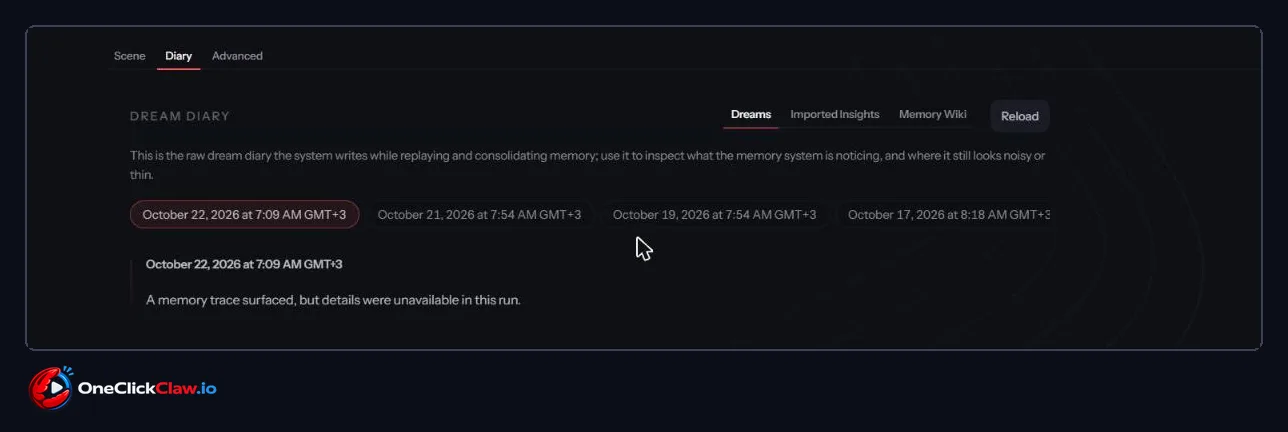Click the memory trace surfaced entry text
Image resolution: width=1288 pixels, height=432 pixels.
click(333, 300)
